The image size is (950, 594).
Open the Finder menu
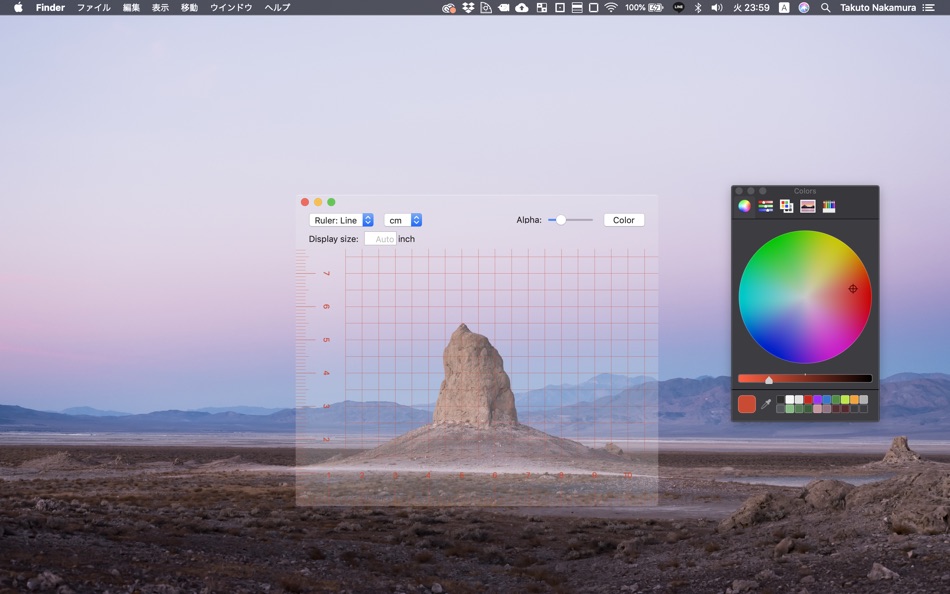(x=50, y=7)
